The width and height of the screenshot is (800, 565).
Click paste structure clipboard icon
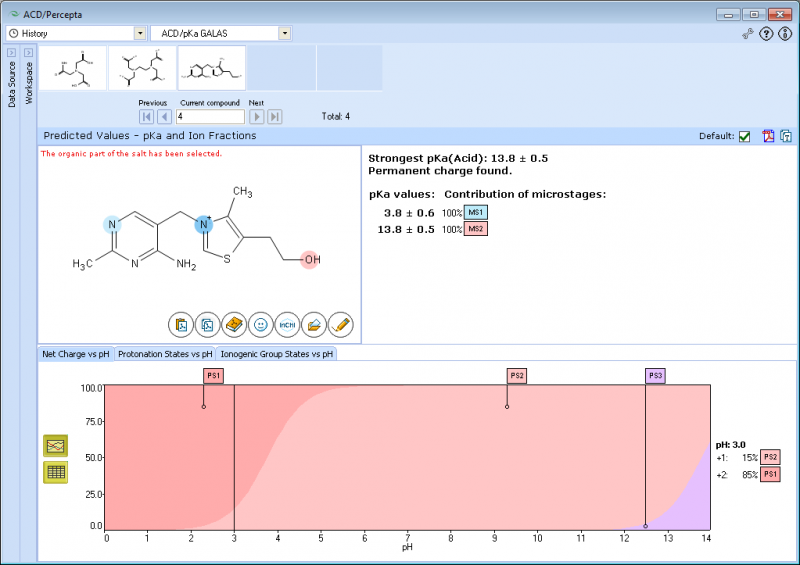pos(181,325)
